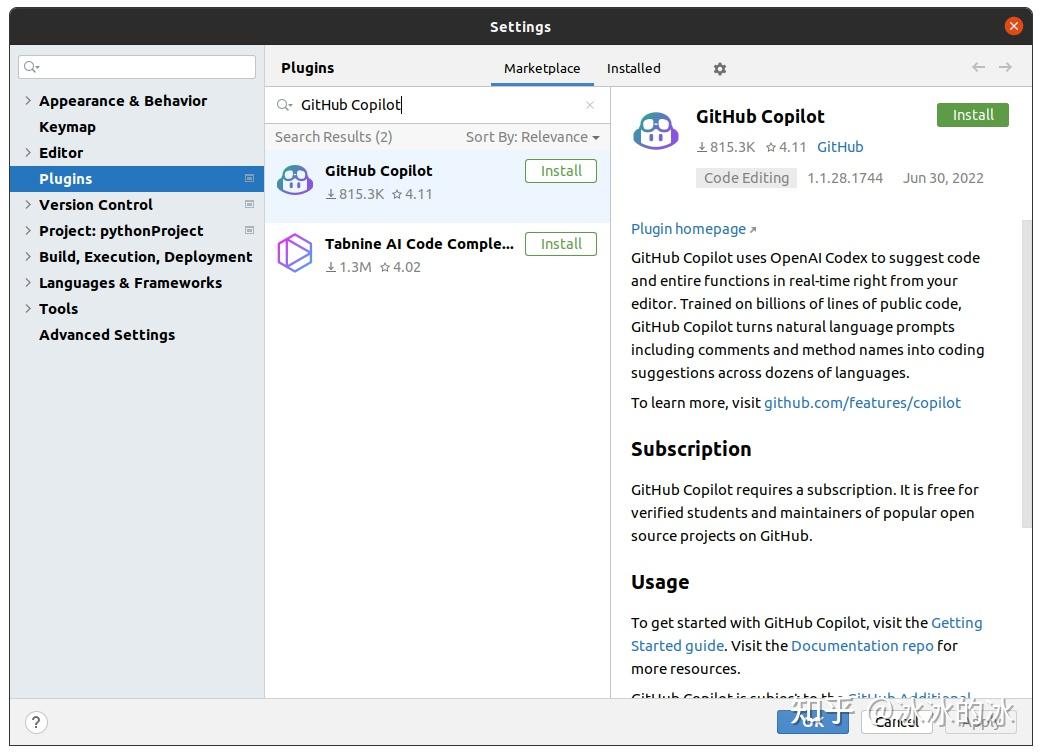Open the Sort By Relevance dropdown
Image resolution: width=1042 pixels, height=755 pixels.
[532, 137]
